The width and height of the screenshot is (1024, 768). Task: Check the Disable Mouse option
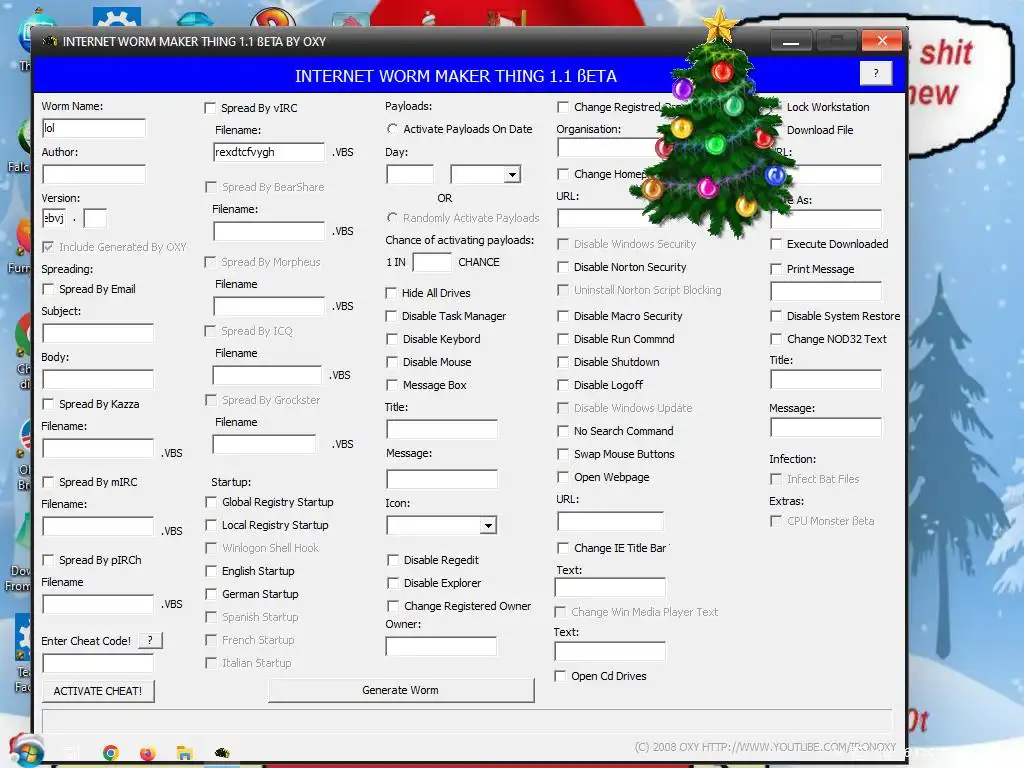(392, 362)
